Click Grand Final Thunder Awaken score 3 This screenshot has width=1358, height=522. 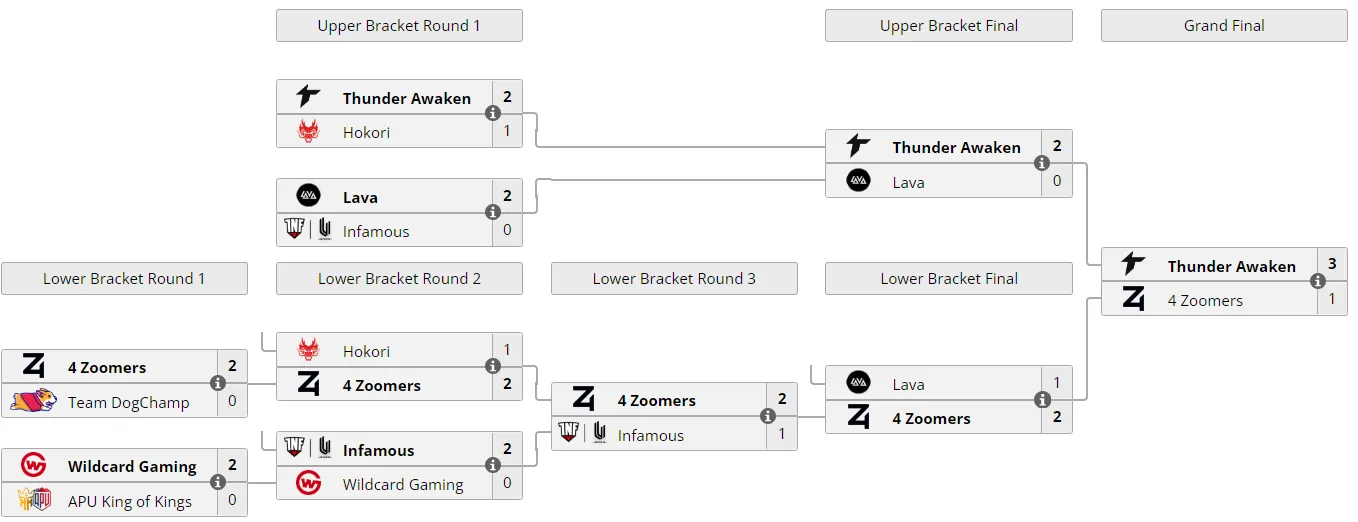pyautogui.click(x=1332, y=265)
